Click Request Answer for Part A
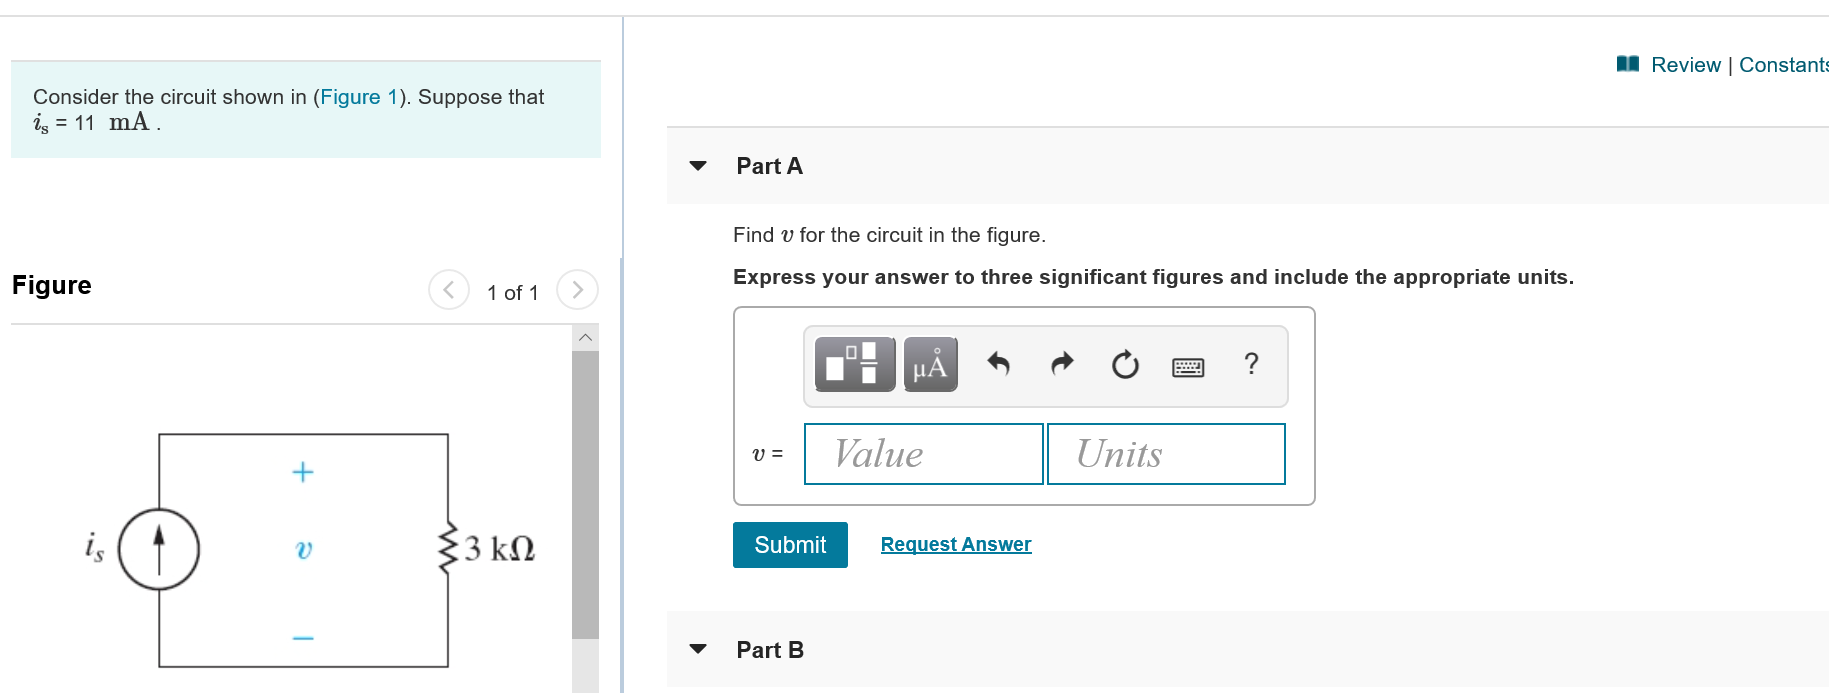 coord(955,544)
